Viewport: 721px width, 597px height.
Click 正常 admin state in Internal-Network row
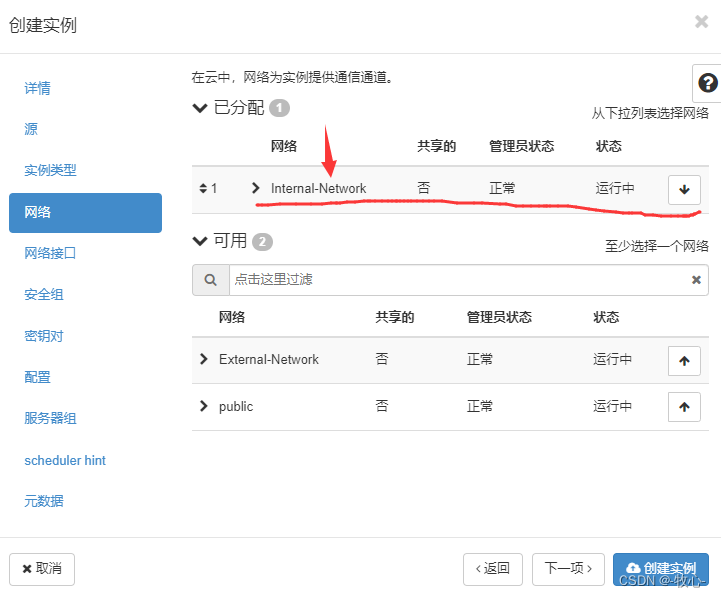coord(502,188)
